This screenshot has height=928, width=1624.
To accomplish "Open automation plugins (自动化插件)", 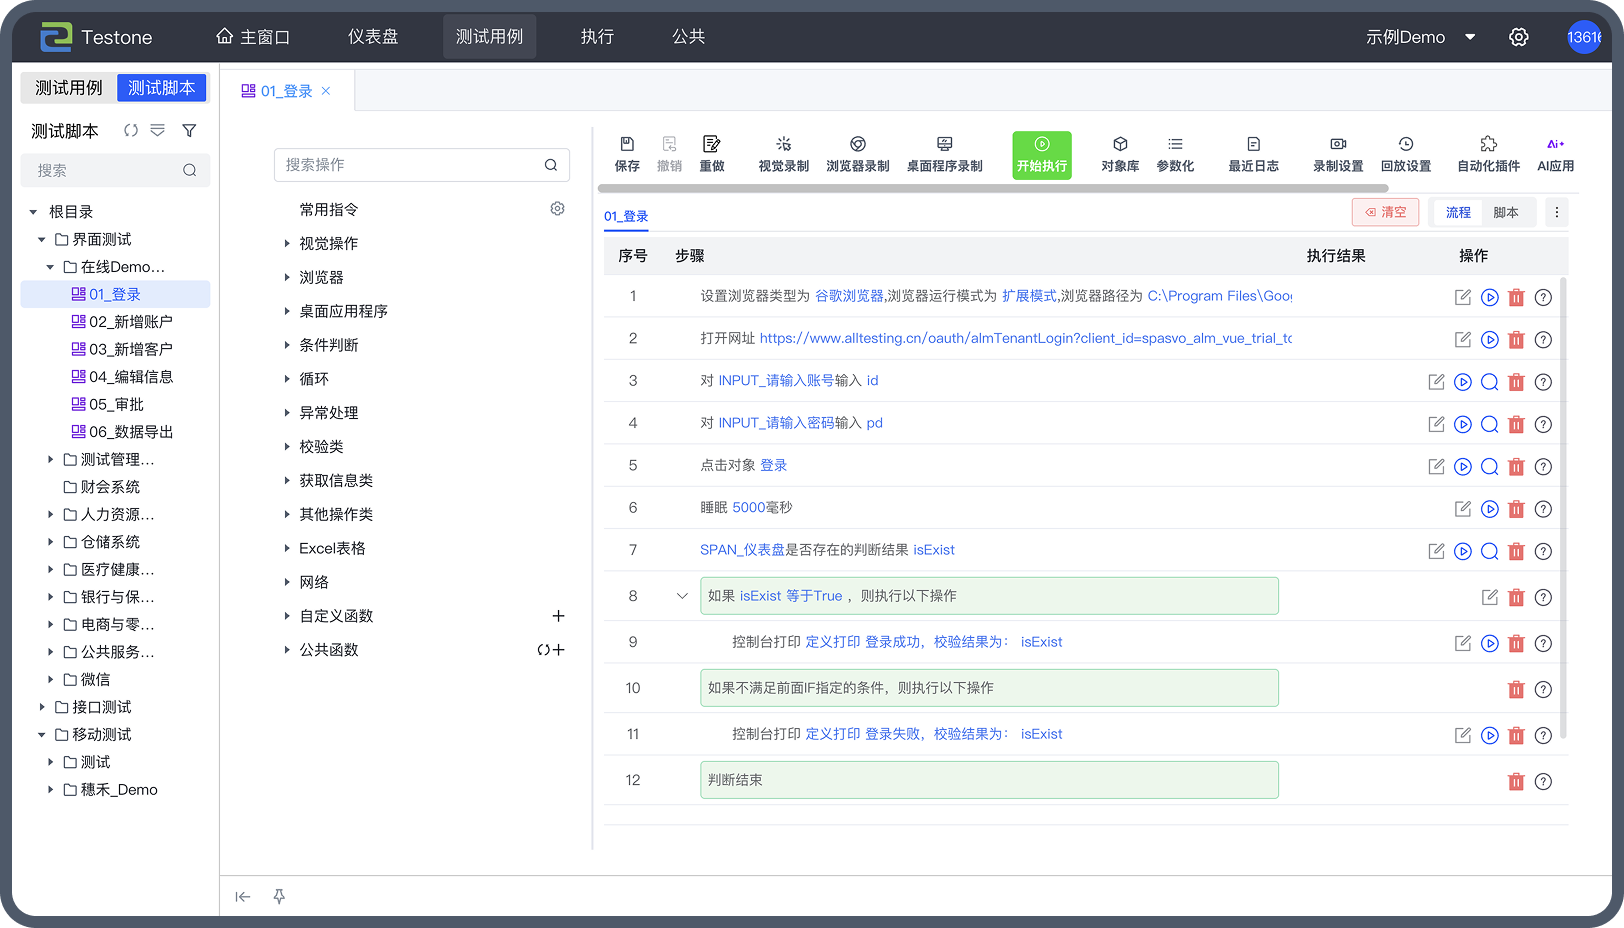I will [1488, 154].
